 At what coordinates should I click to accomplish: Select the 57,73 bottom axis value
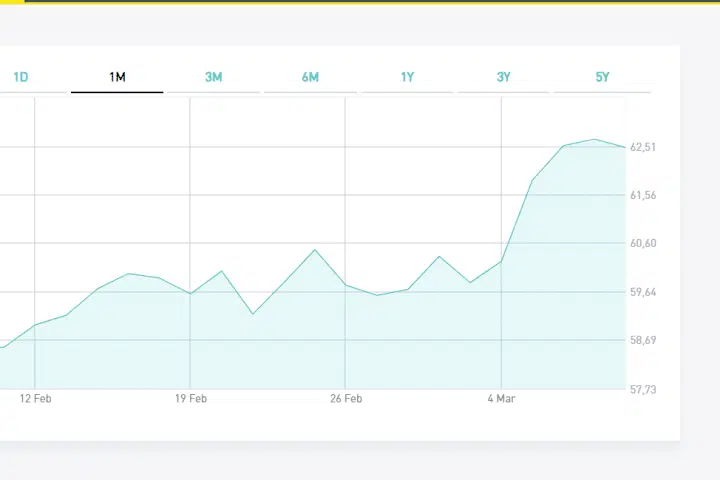(643, 389)
